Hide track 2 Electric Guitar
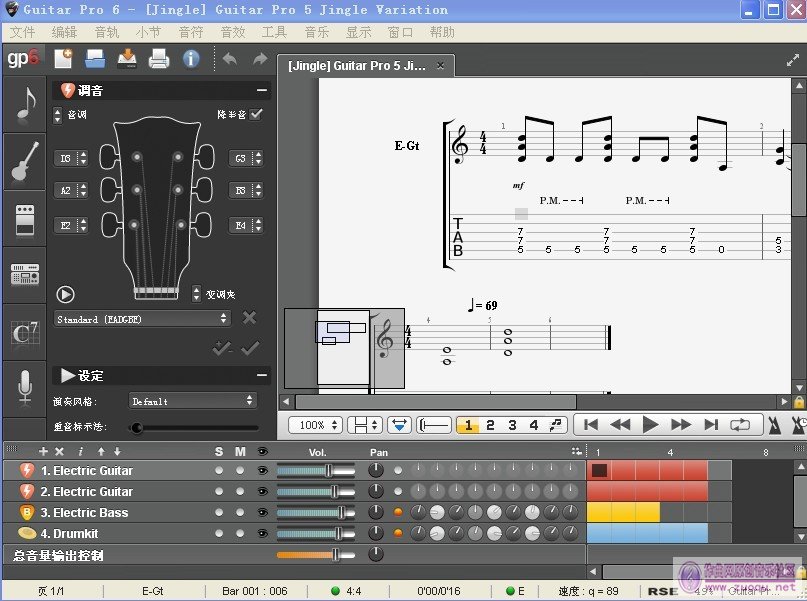This screenshot has height=601, width=807. 262,491
